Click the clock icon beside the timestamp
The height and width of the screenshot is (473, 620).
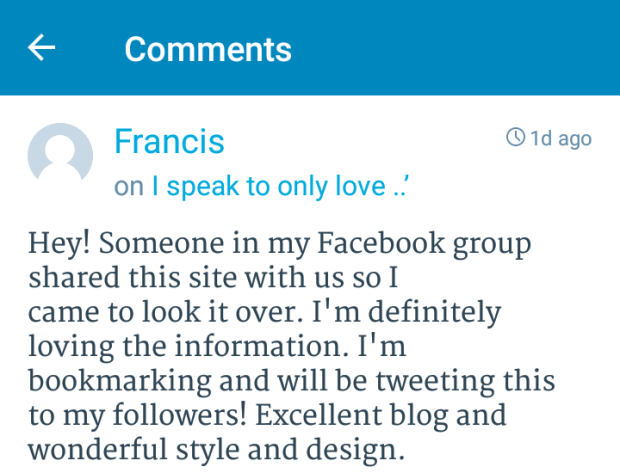pyautogui.click(x=516, y=138)
